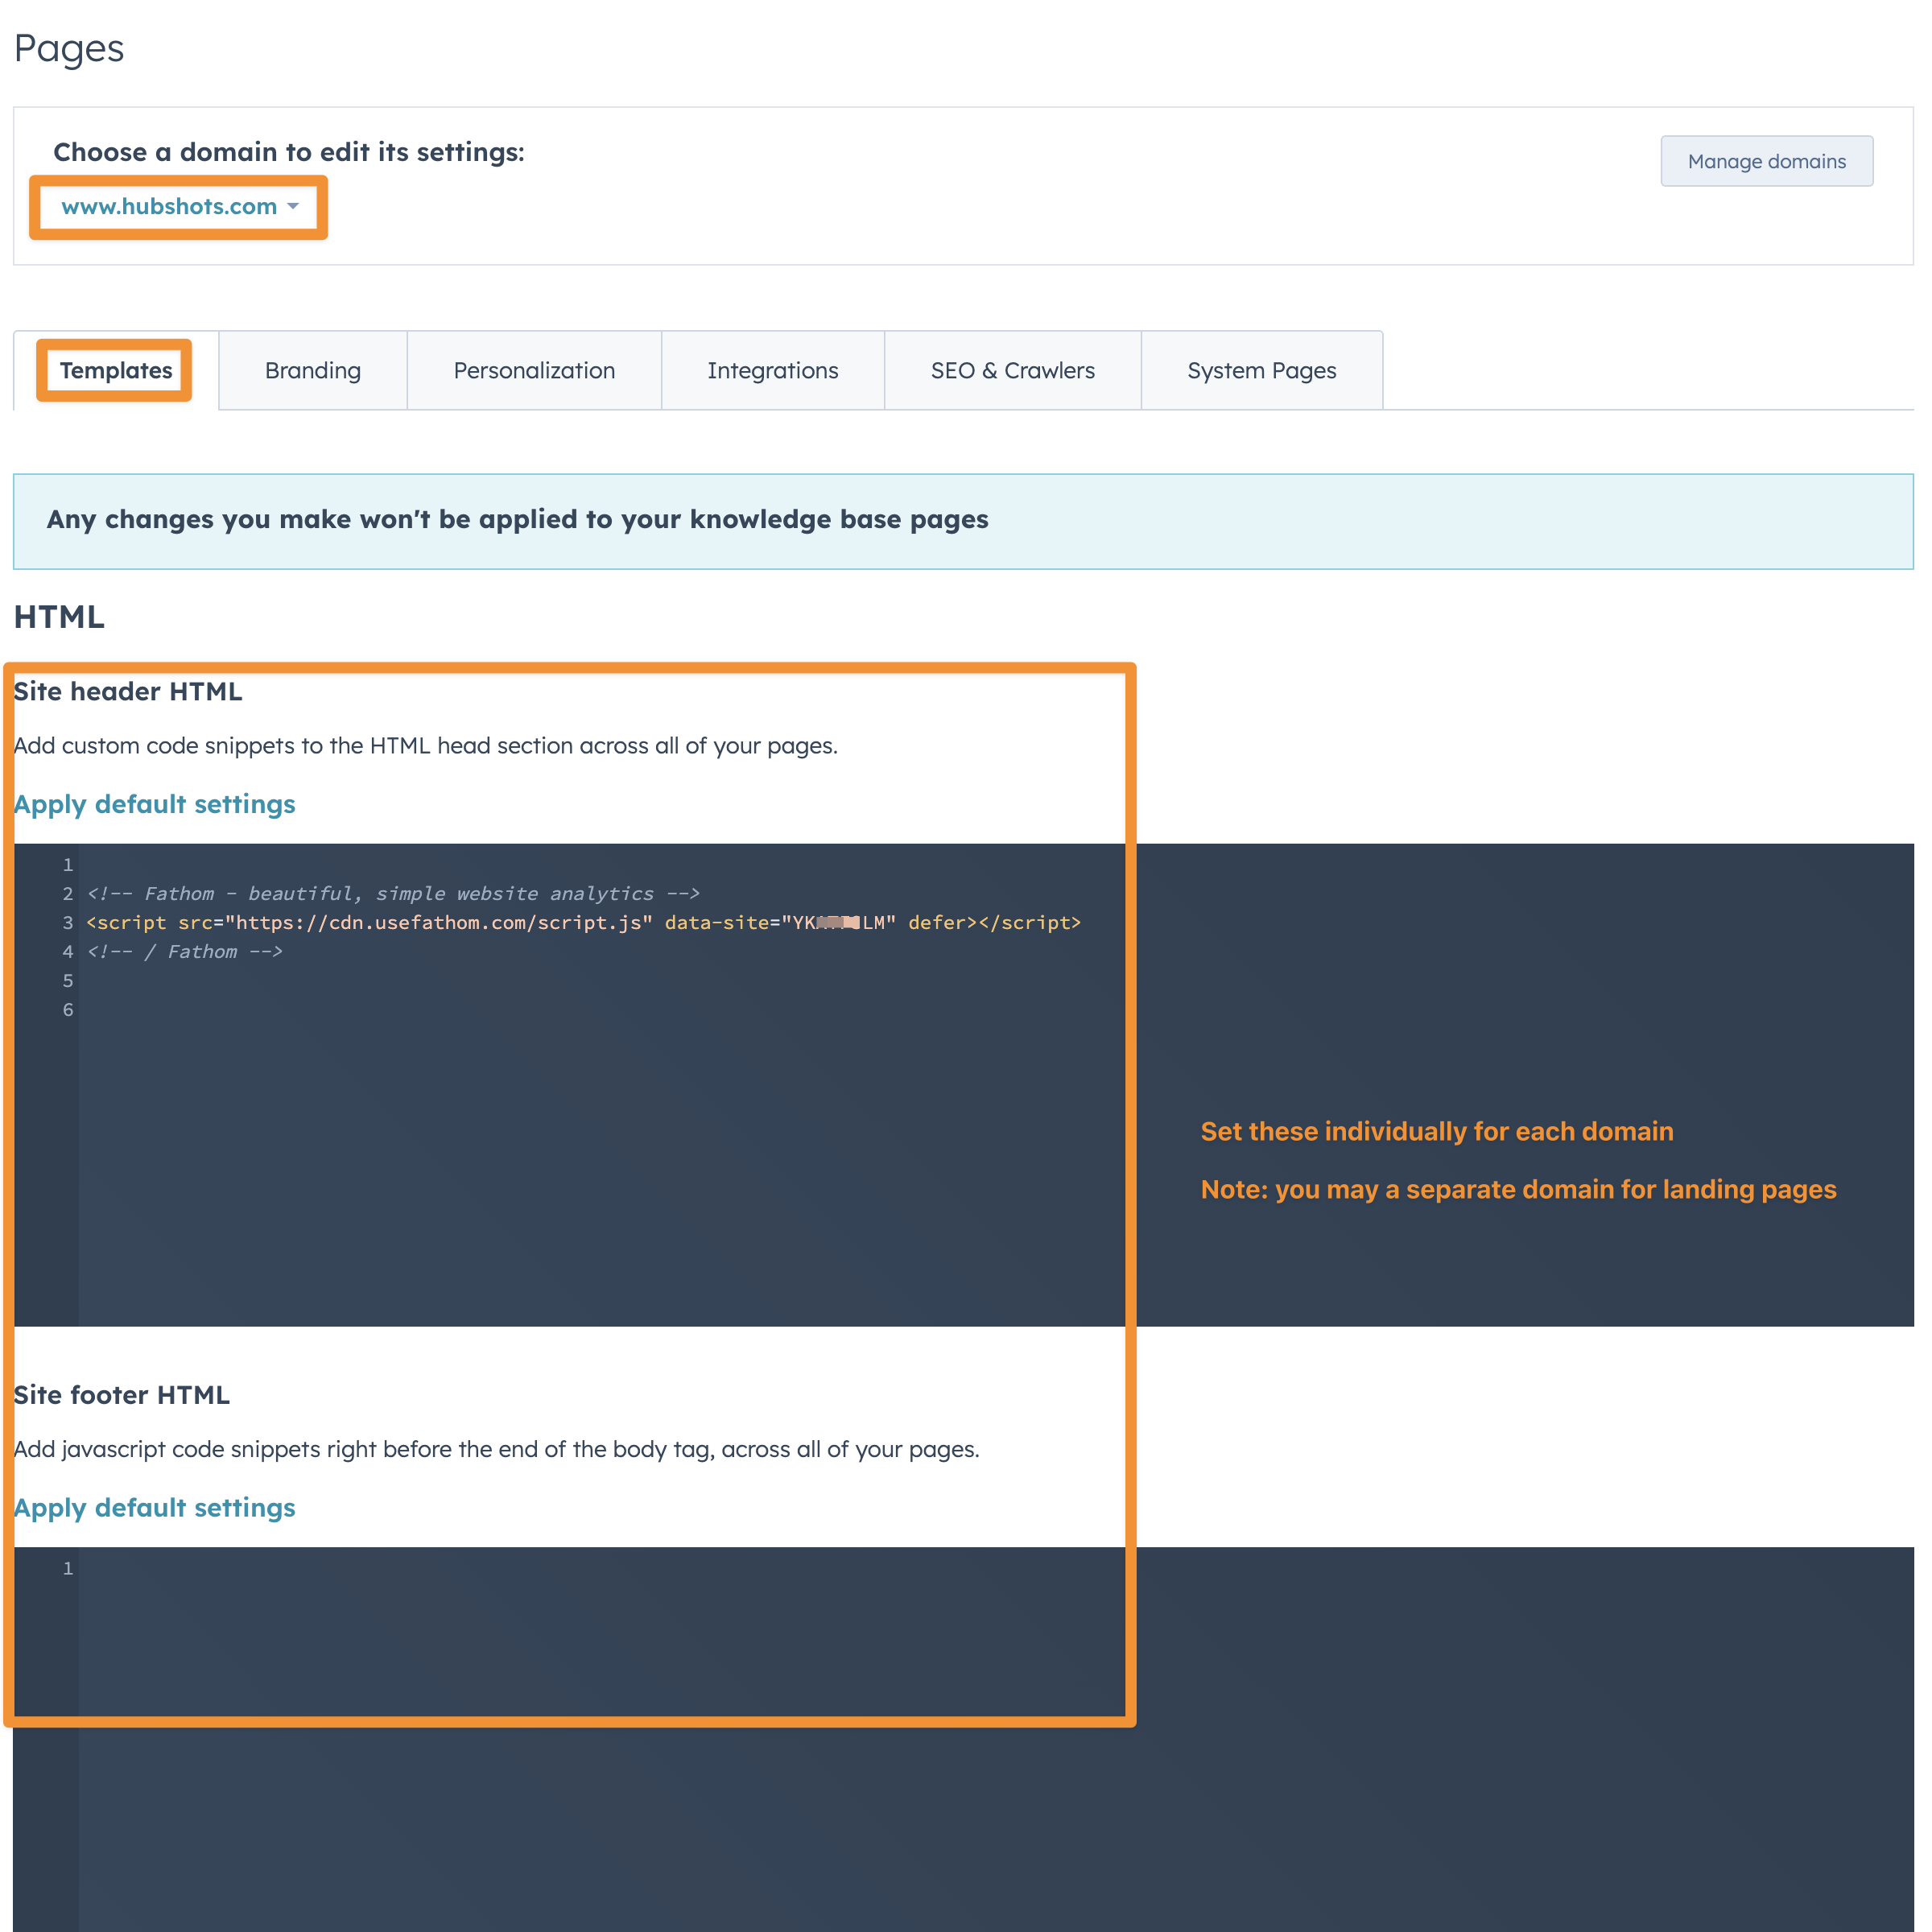Click line number 1 in footer editor gutter
This screenshot has width=1932, height=1932.
pyautogui.click(x=68, y=1569)
